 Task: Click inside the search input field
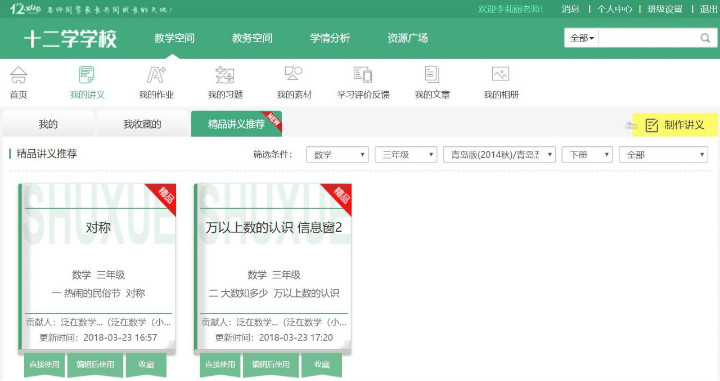tap(648, 38)
